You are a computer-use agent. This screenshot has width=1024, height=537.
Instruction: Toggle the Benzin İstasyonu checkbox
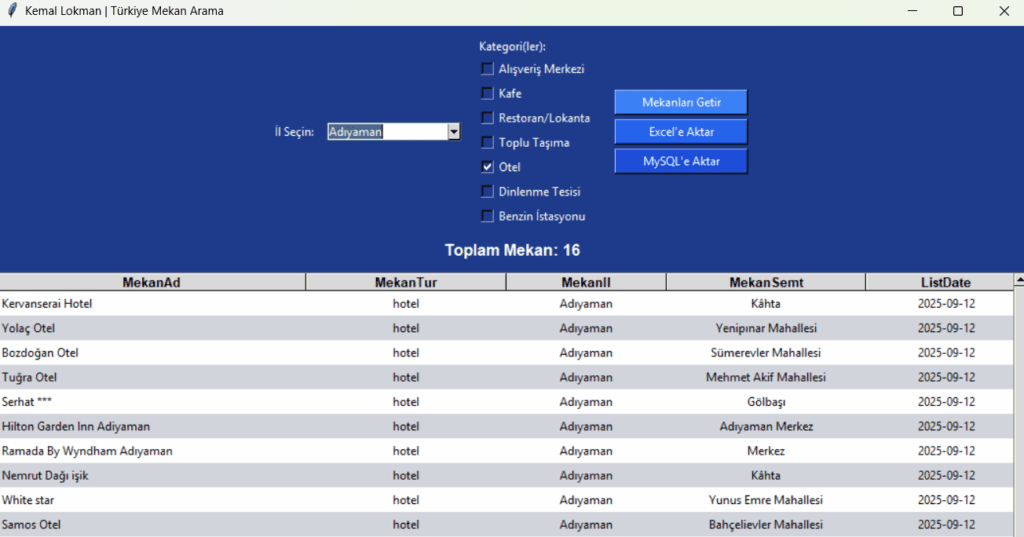(x=488, y=216)
